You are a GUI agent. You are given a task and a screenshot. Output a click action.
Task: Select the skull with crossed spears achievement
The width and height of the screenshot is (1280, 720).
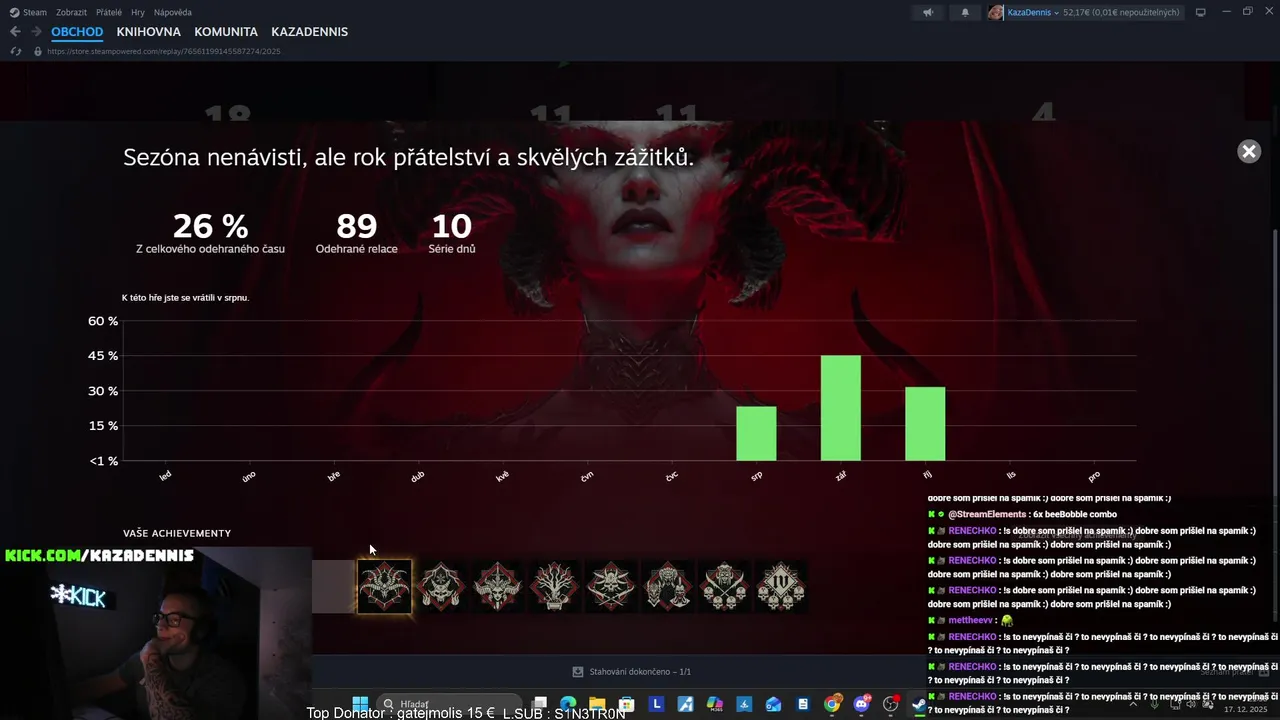coord(611,586)
